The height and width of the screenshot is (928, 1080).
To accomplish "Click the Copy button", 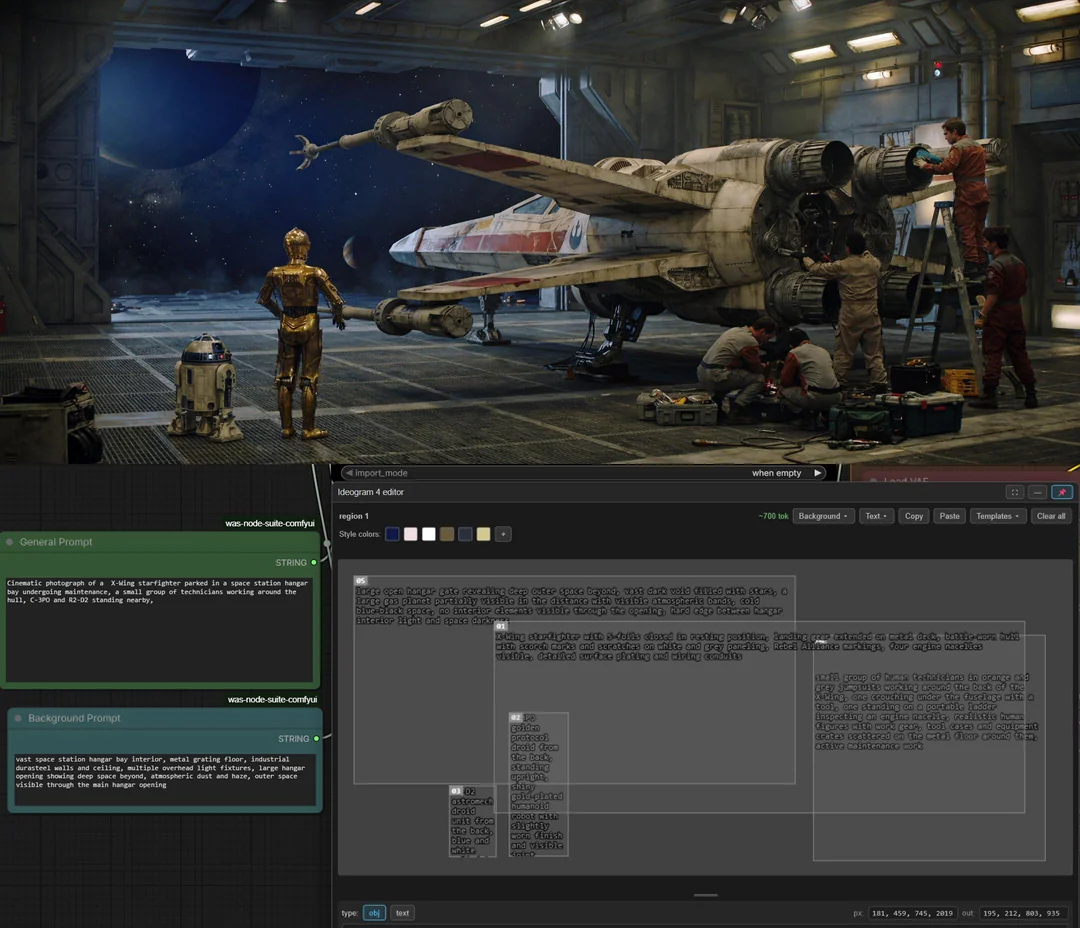I will click(x=914, y=516).
